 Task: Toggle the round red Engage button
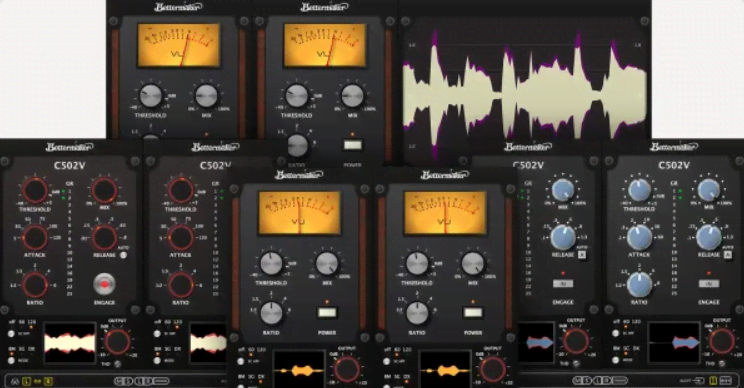104,284
